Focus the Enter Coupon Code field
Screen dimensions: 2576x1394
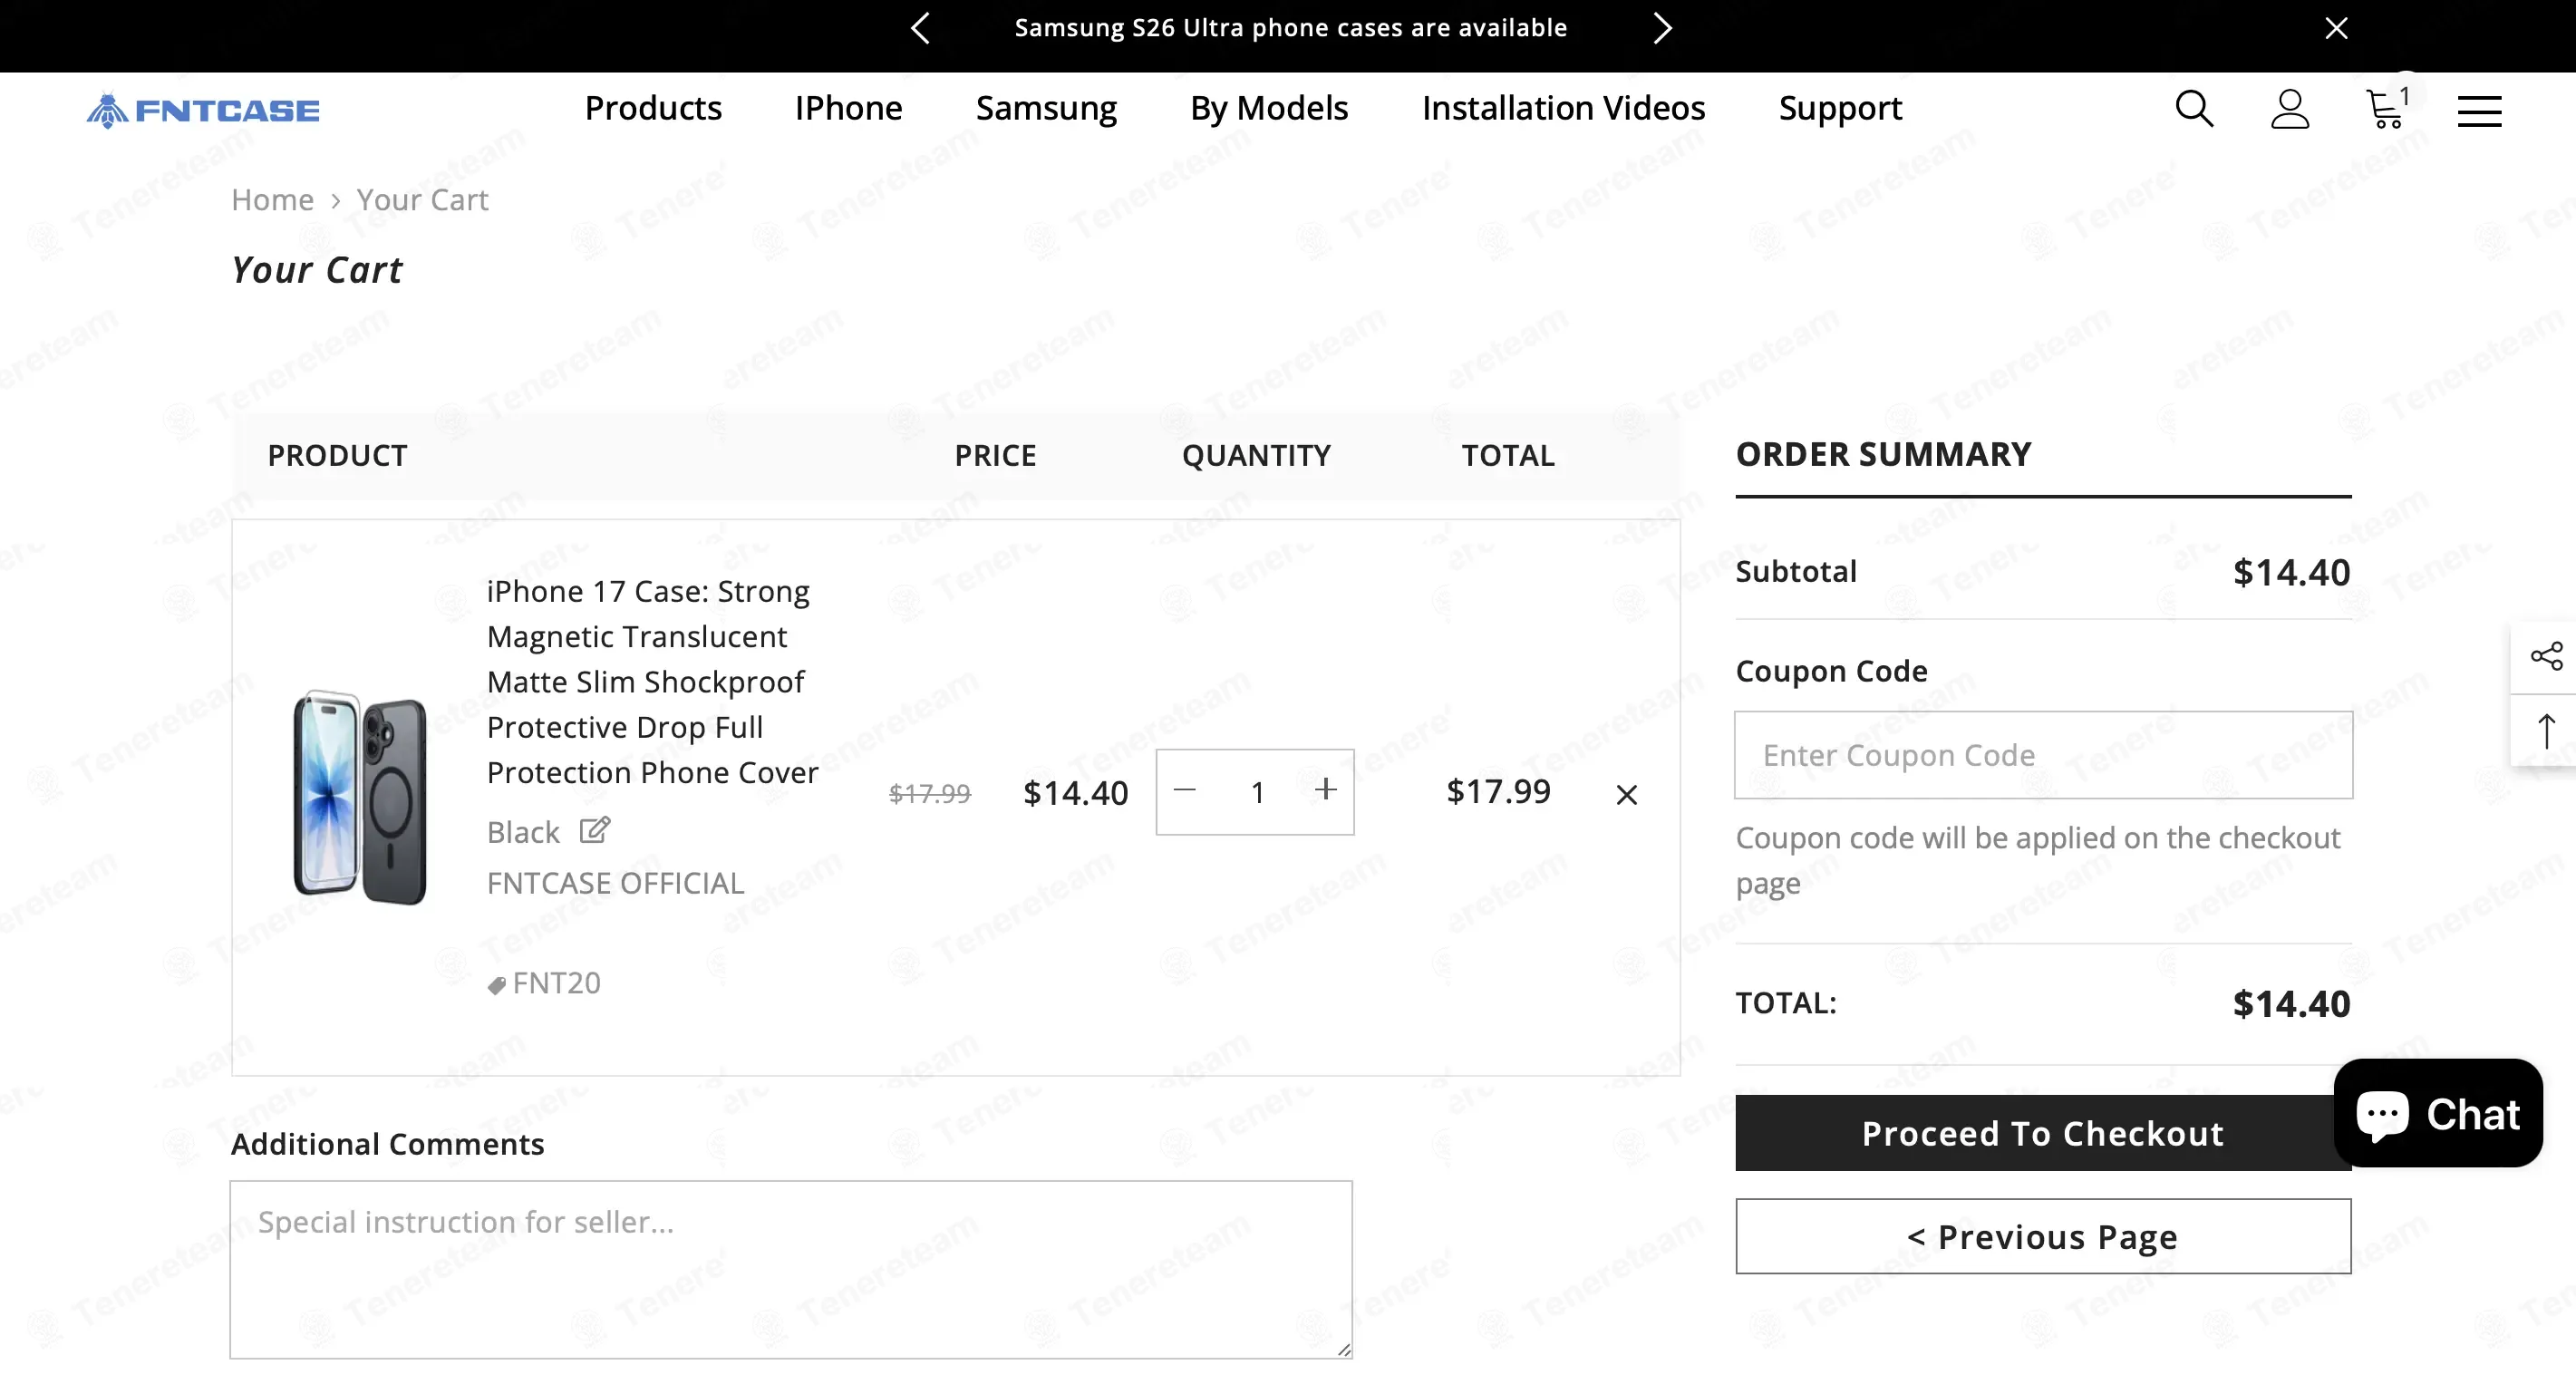coord(2043,755)
